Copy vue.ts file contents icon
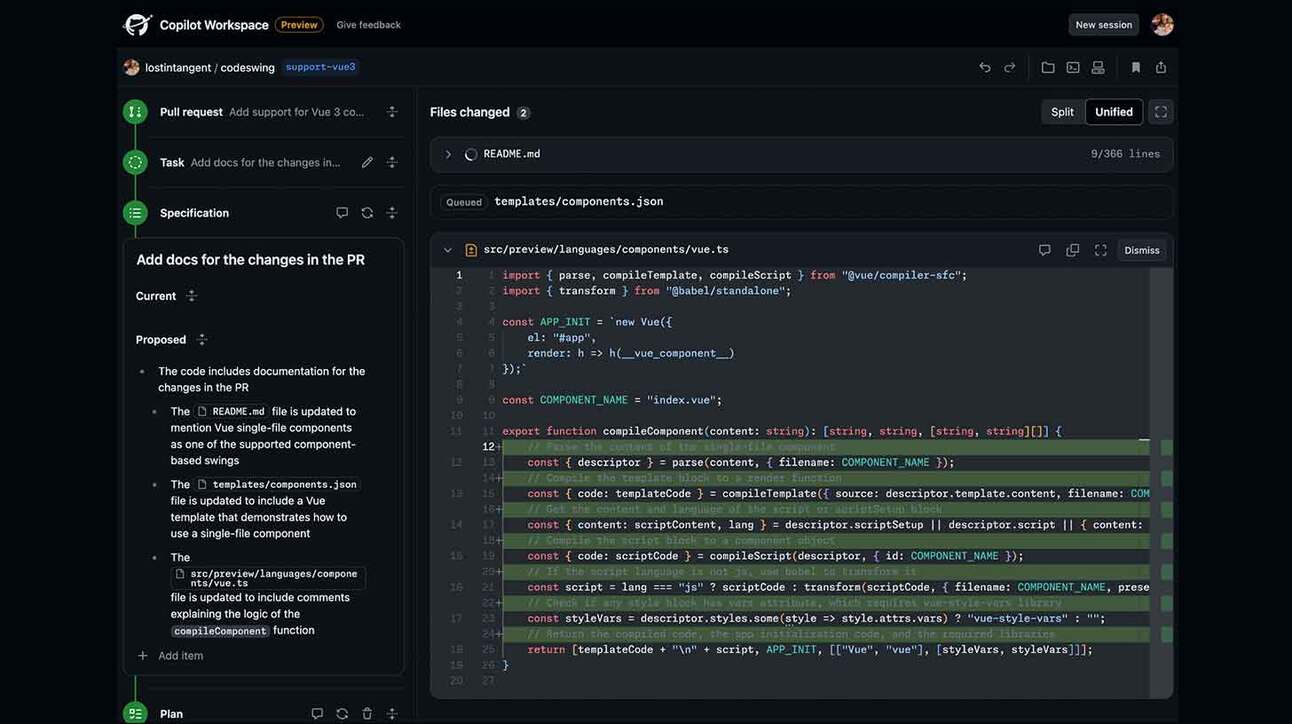This screenshot has height=724, width=1292. click(1072, 250)
